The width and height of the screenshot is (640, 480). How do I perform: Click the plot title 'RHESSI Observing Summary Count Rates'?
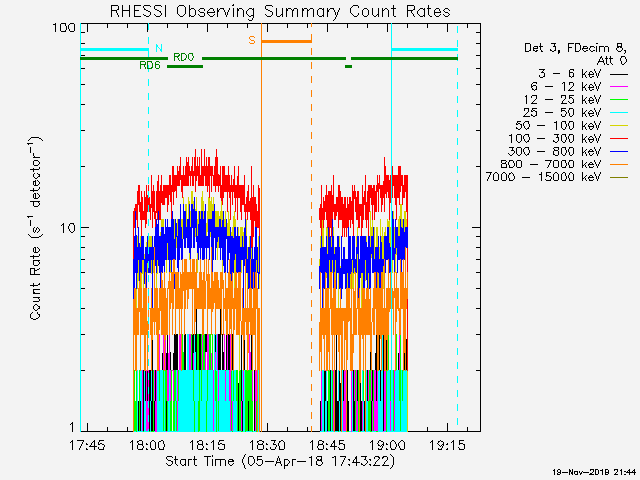280,11
